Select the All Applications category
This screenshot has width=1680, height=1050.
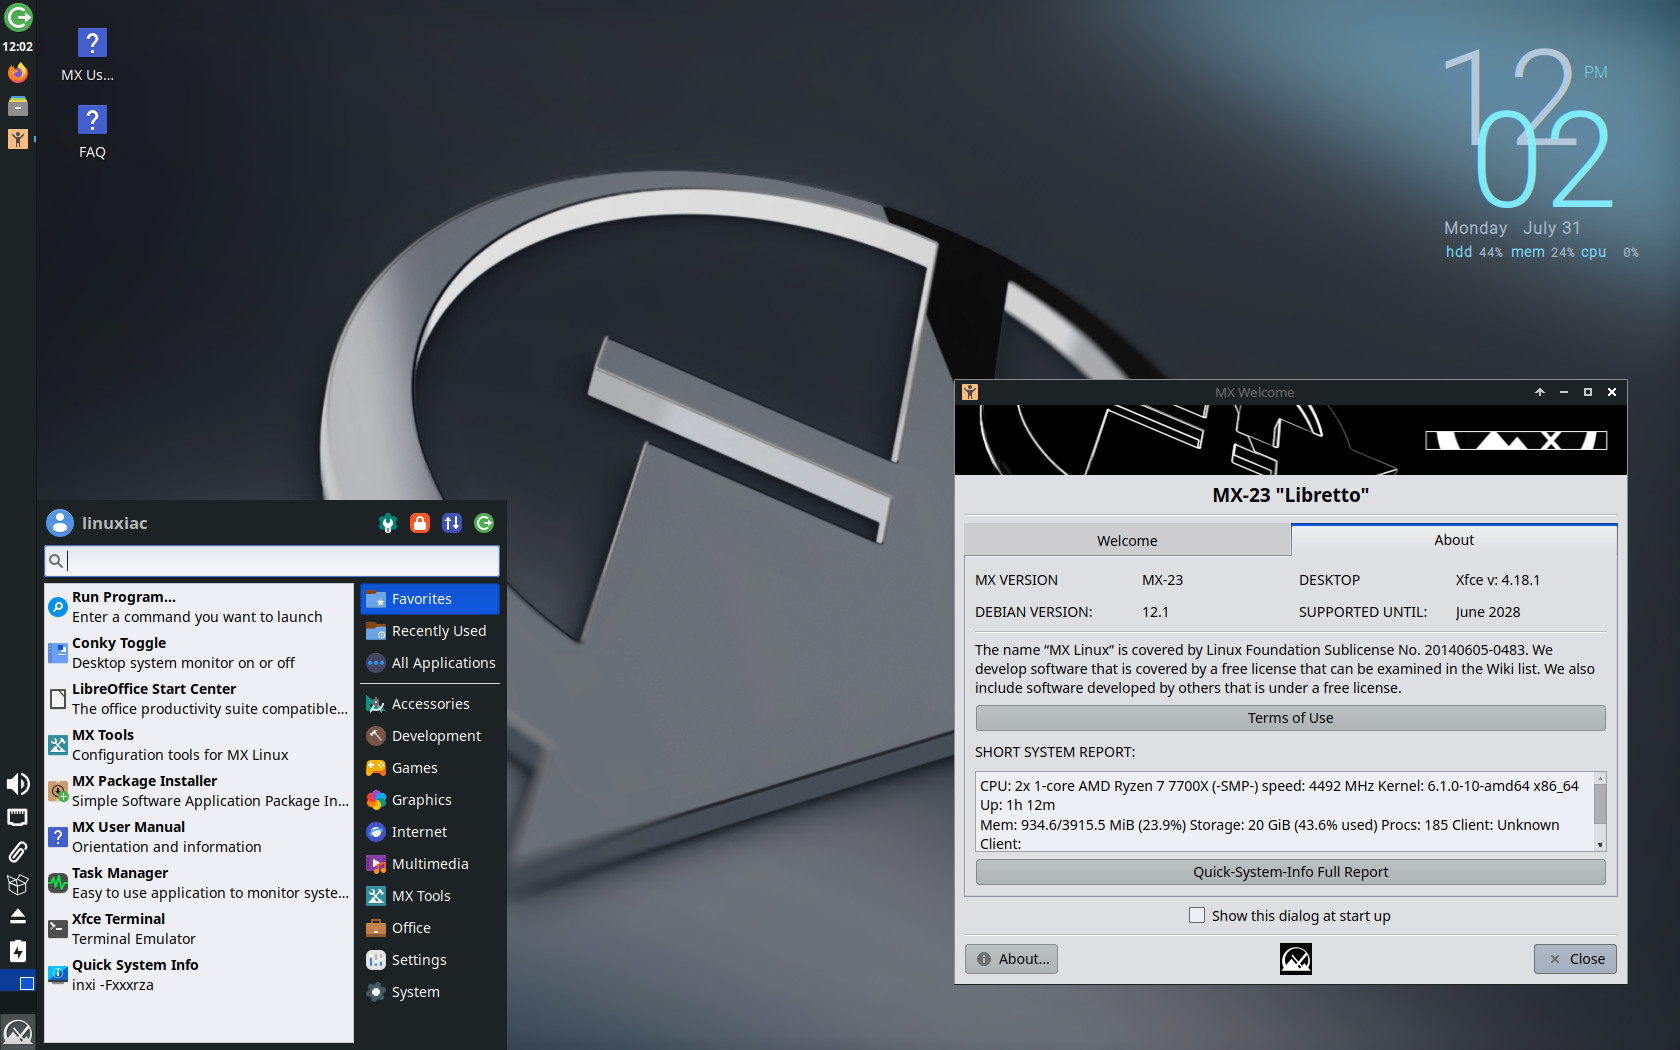tap(430, 663)
